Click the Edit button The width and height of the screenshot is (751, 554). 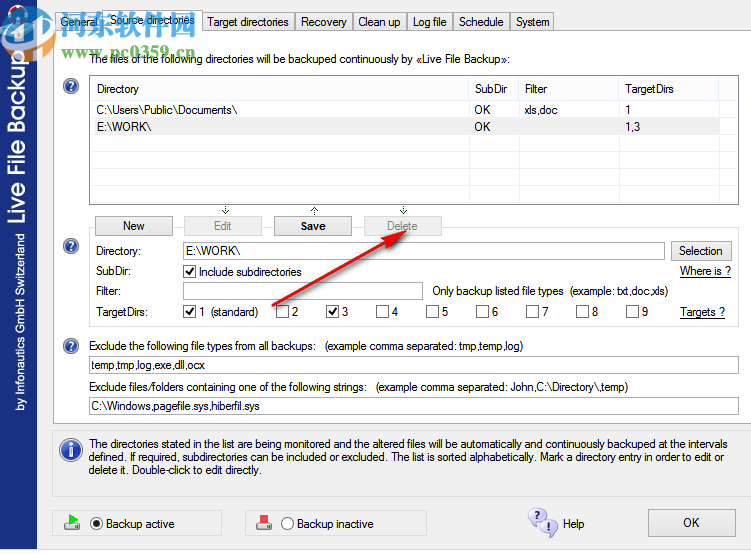223,226
